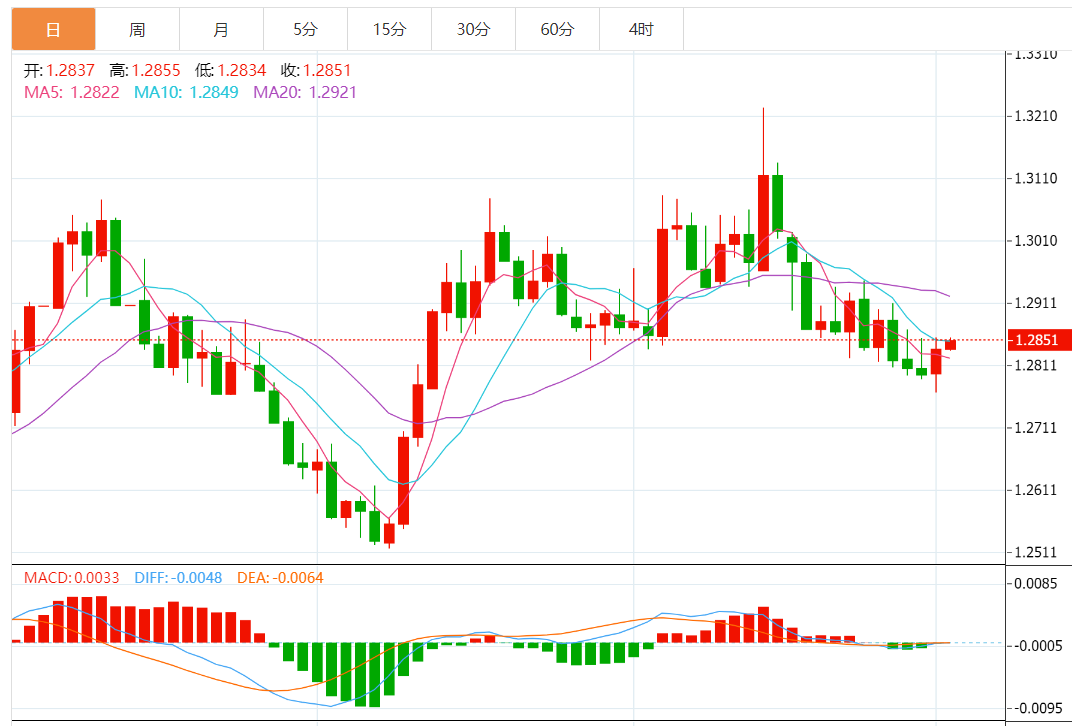1072x726 pixels.
Task: Open the 15分 timeframe tab
Action: [x=390, y=29]
